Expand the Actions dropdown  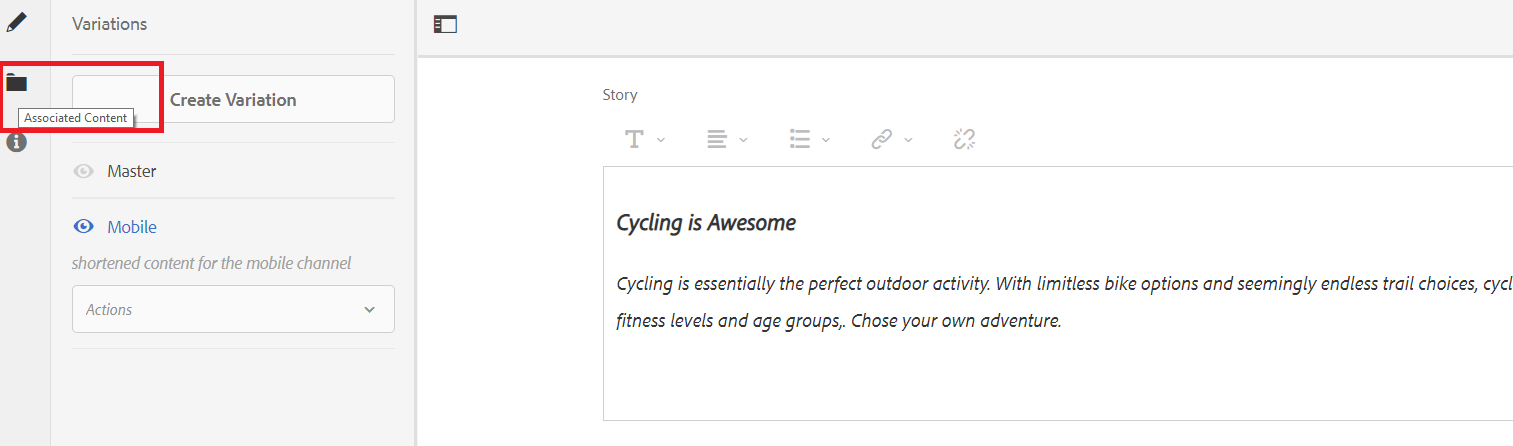coord(233,309)
